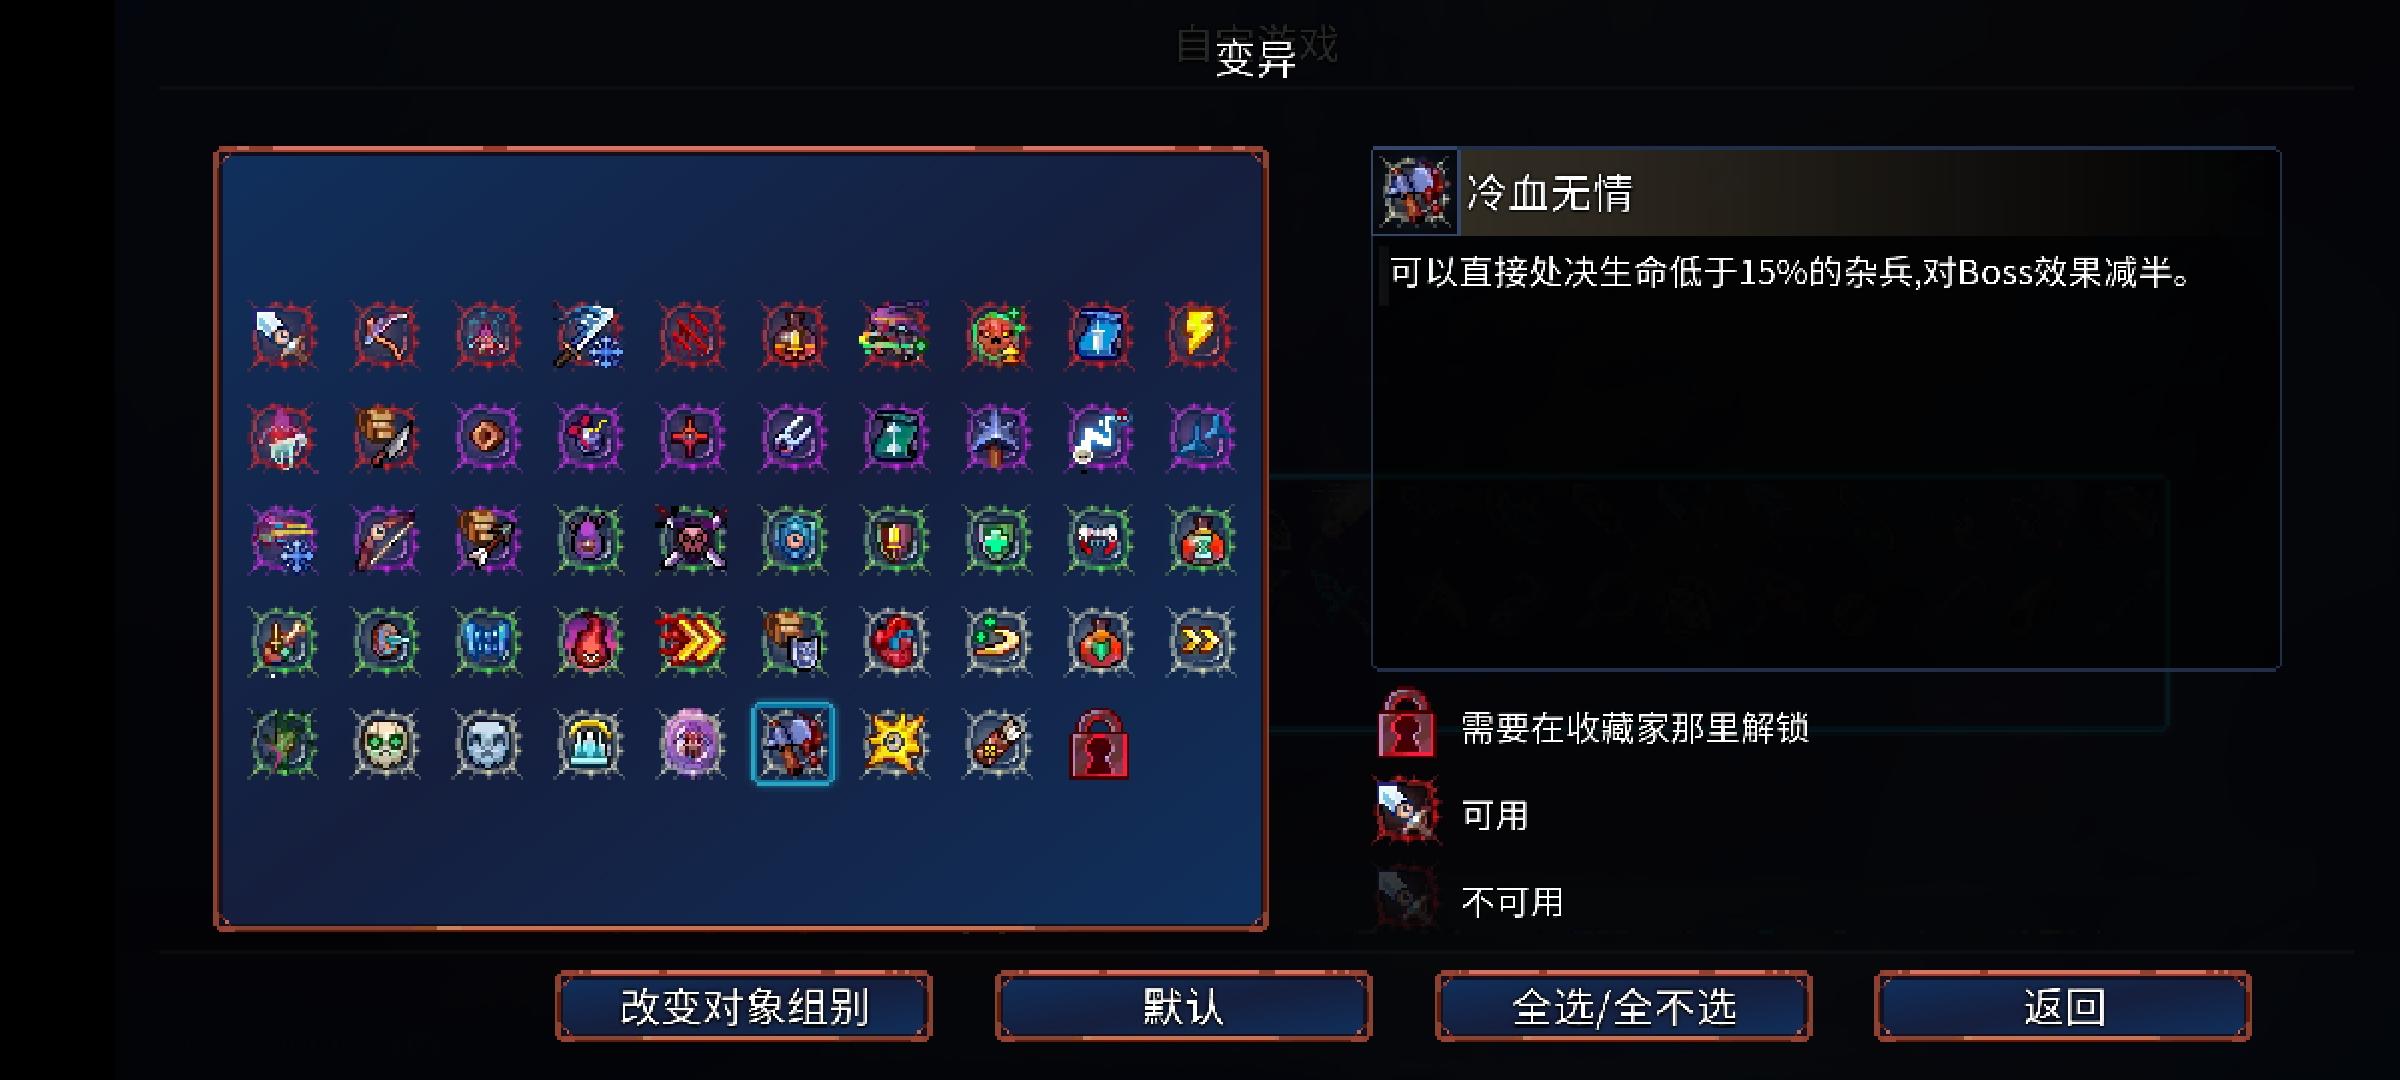Click the 冷血无情 description panel icon

[x=1415, y=192]
